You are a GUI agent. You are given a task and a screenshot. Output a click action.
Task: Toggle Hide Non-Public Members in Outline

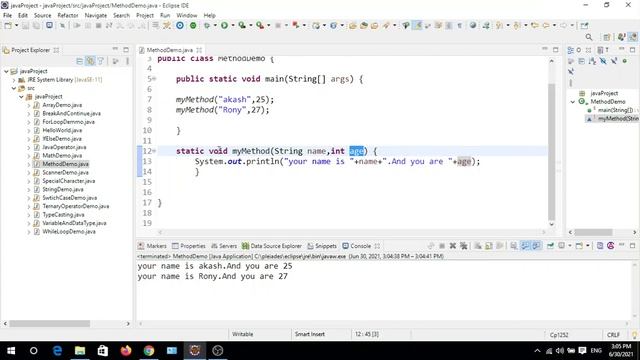[624, 61]
